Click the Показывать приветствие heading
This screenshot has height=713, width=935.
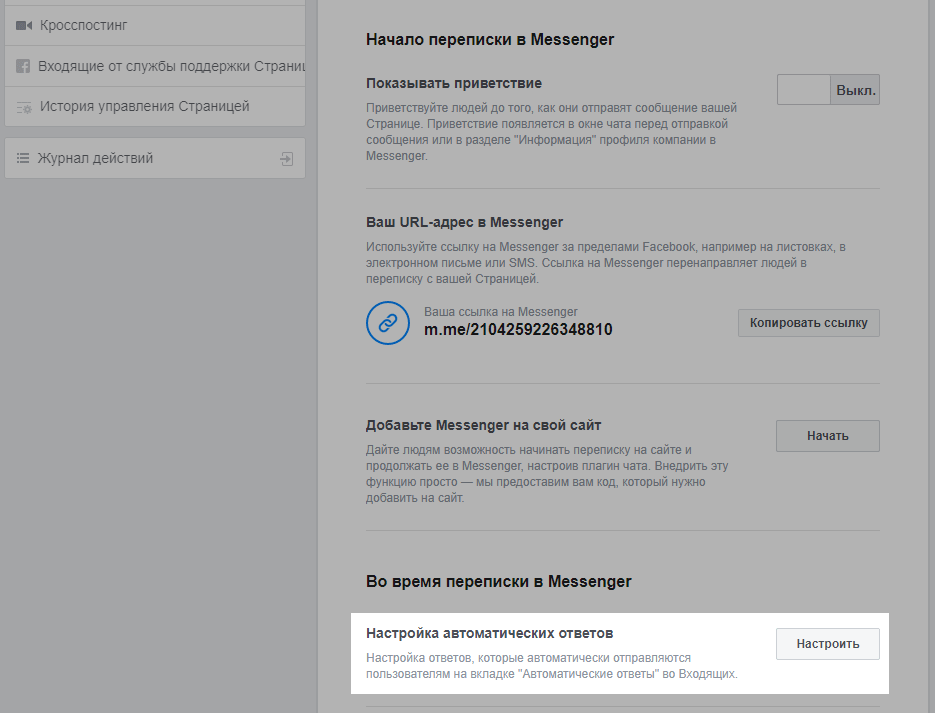(453, 83)
